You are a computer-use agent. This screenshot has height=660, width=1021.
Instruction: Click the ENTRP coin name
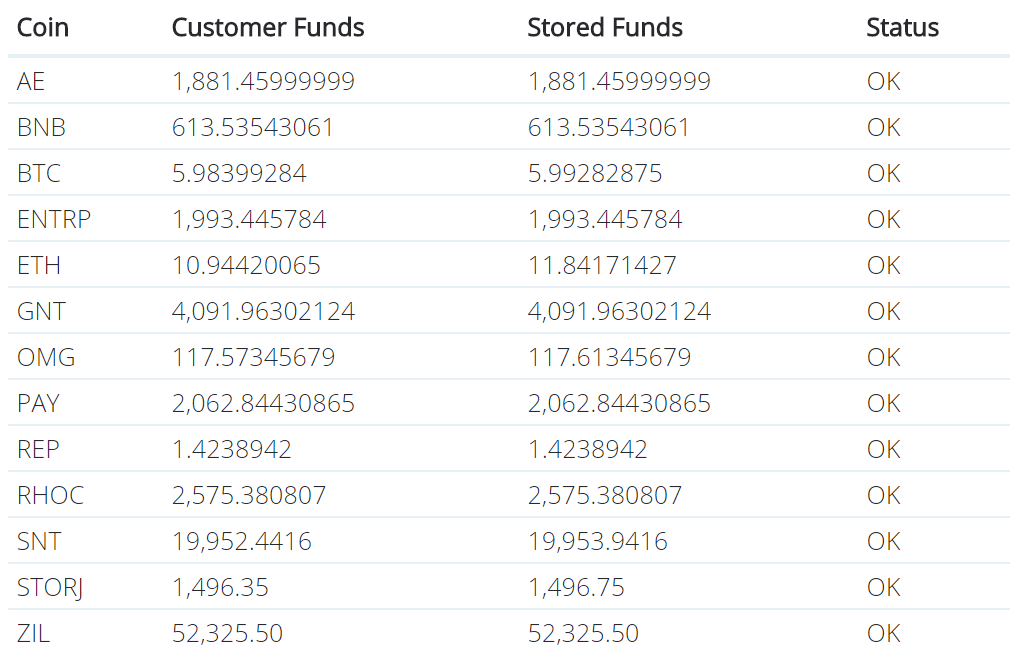click(54, 220)
